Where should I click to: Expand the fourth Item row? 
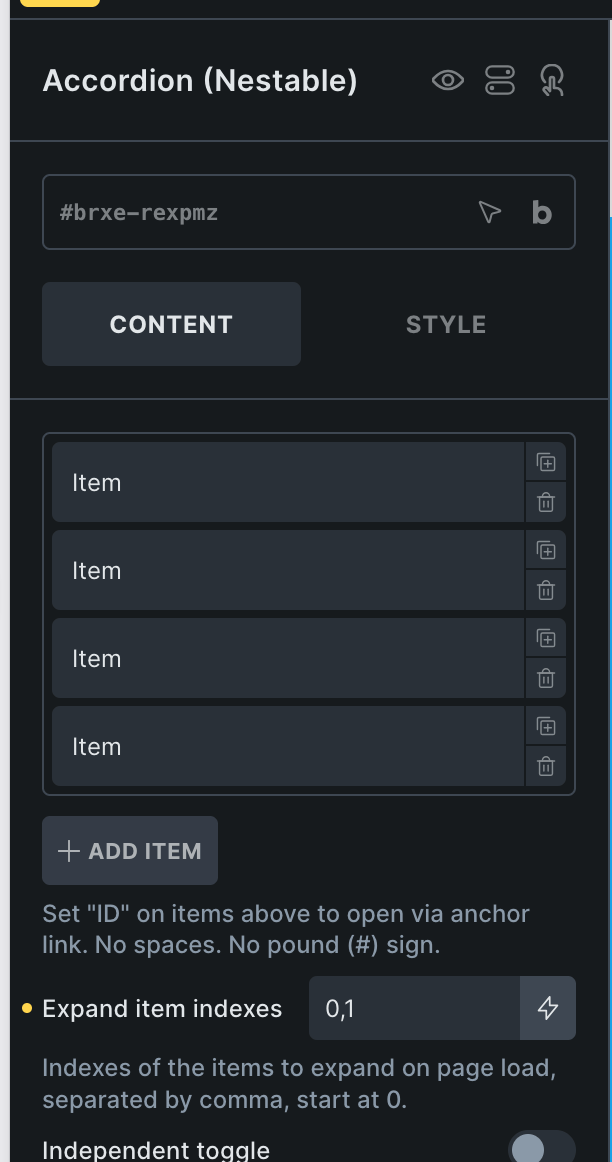pos(287,746)
